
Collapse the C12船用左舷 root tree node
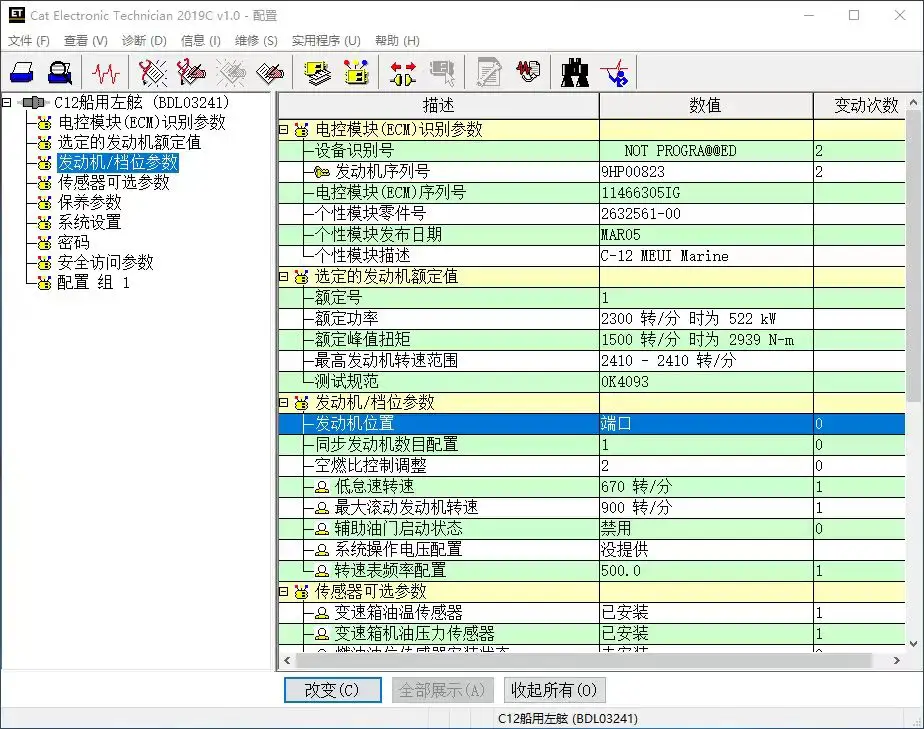pos(7,103)
